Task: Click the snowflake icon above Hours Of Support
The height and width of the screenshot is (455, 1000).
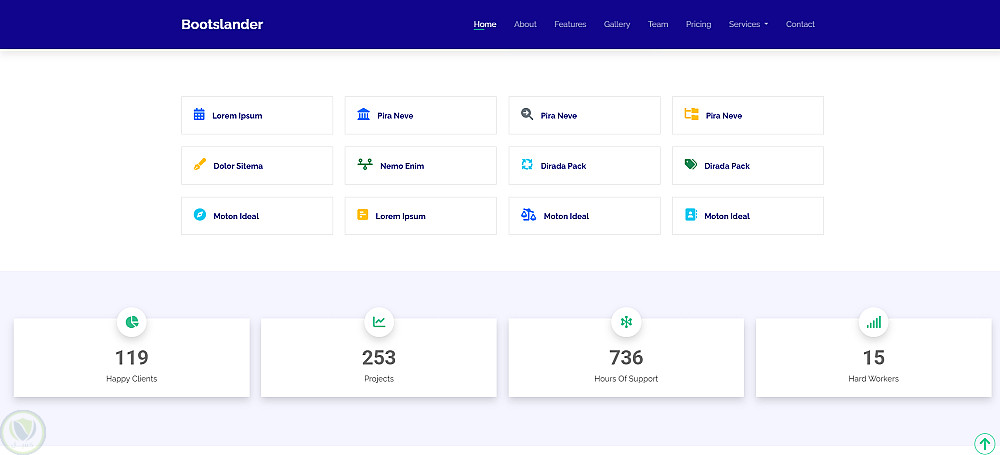Action: (626, 322)
